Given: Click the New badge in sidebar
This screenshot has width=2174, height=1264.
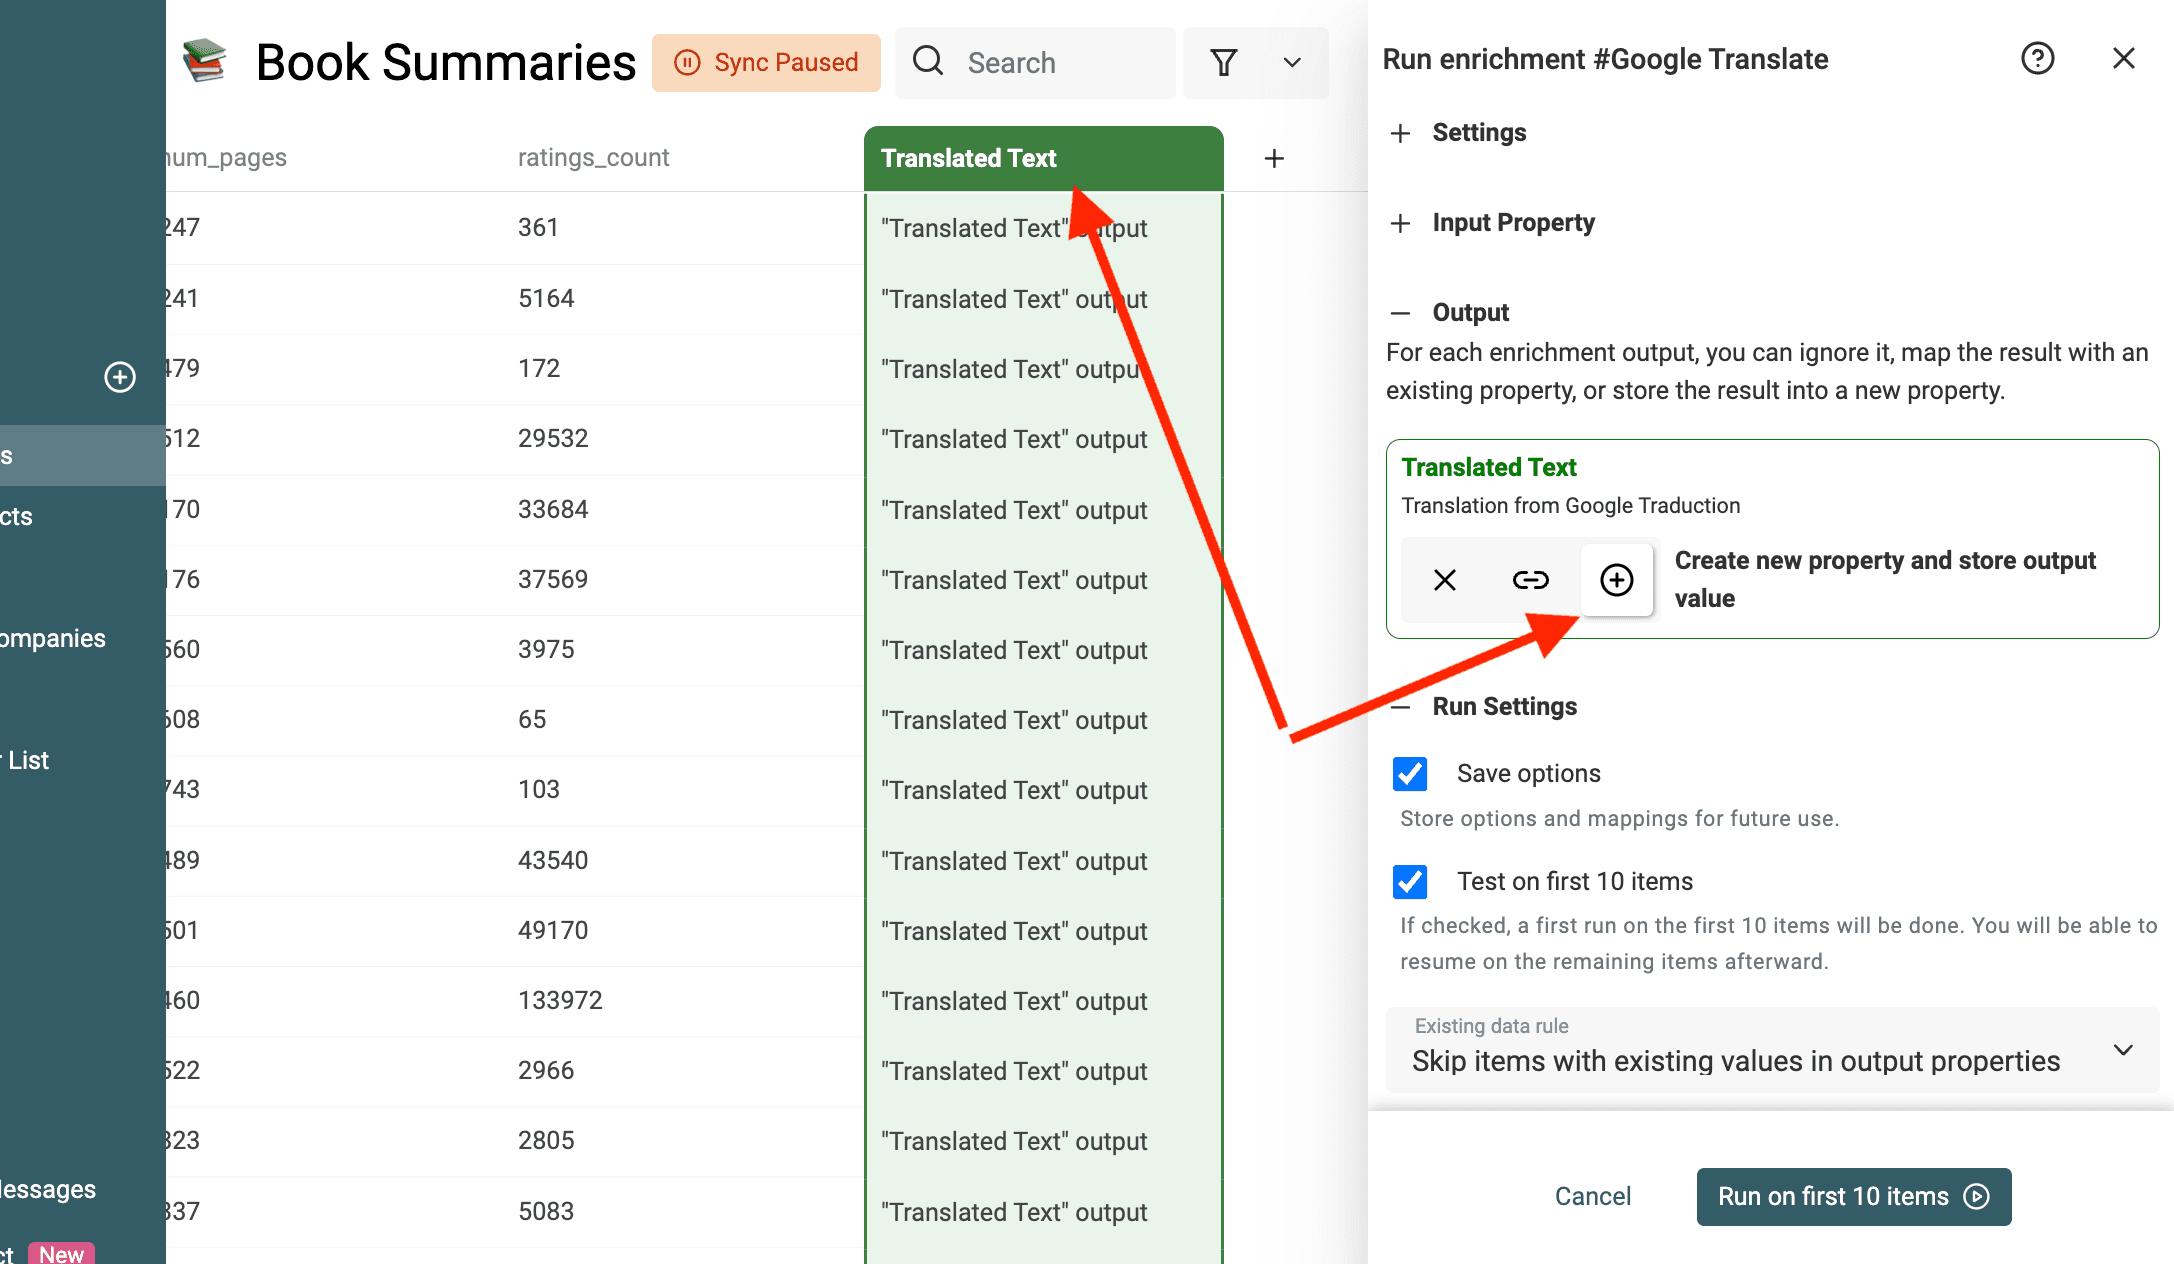Looking at the screenshot, I should pyautogui.click(x=61, y=1254).
